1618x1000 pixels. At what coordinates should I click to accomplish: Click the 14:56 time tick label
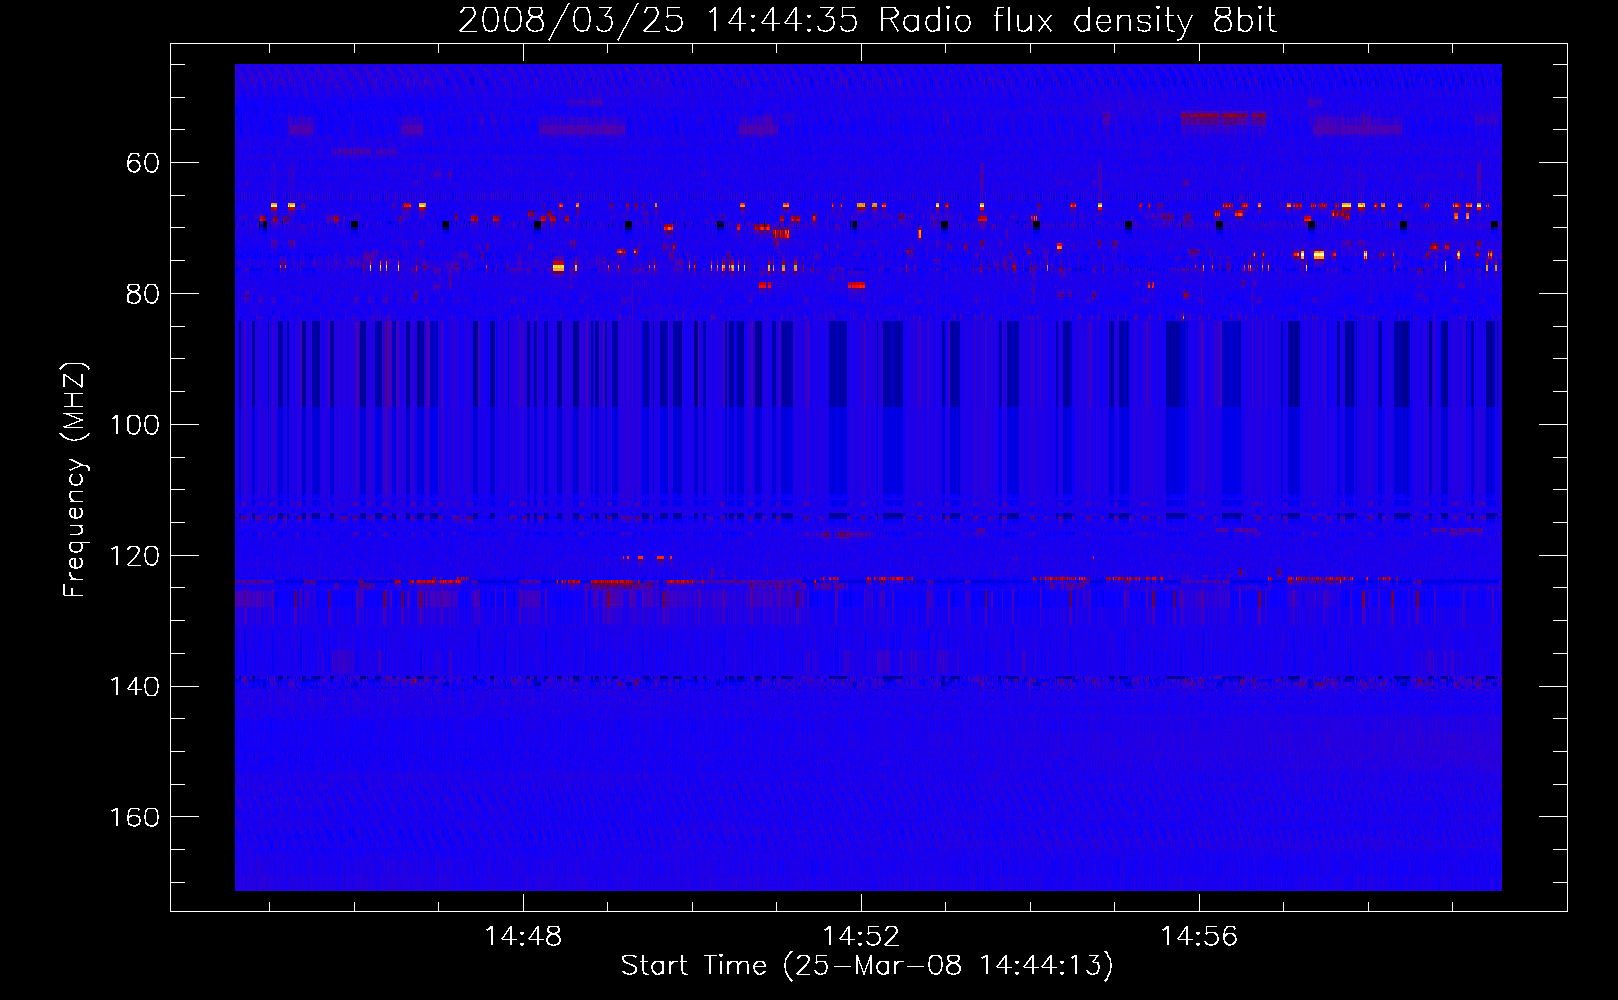[x=1199, y=936]
